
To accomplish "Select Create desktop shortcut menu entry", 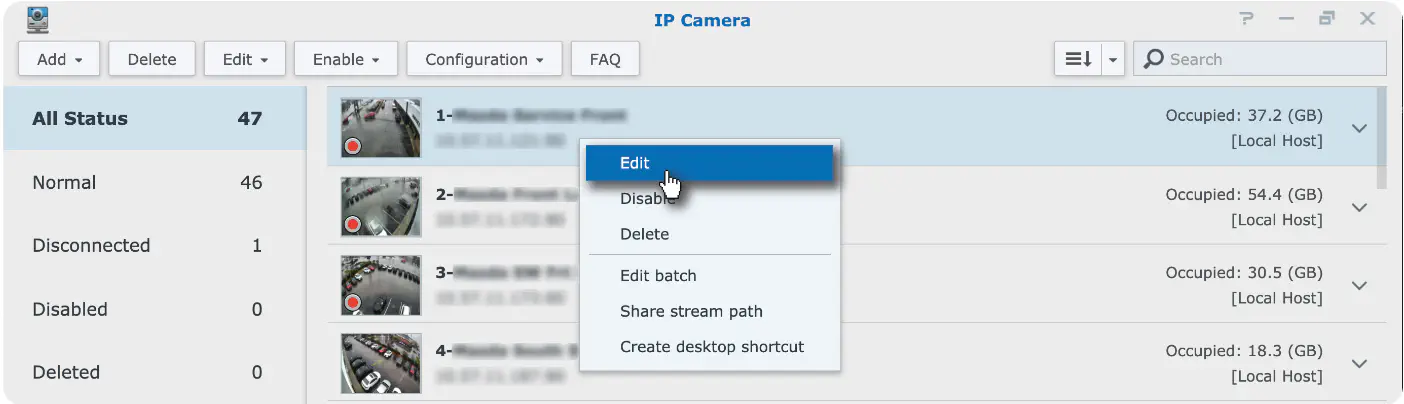I will [x=712, y=347].
